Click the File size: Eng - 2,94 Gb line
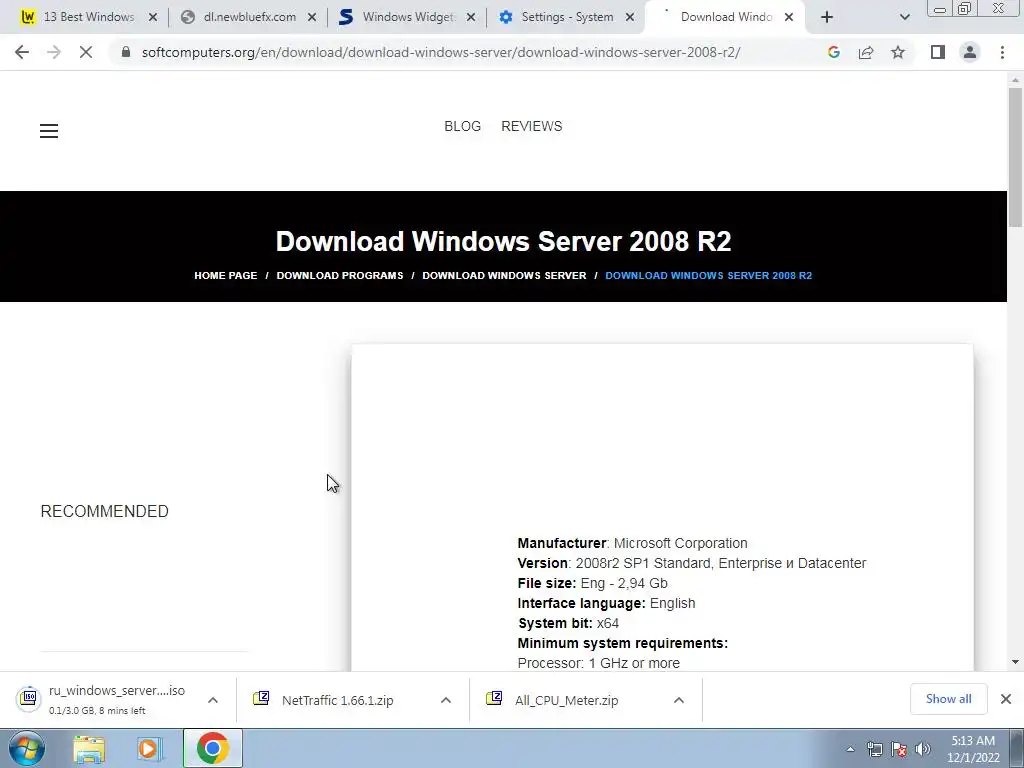 click(592, 583)
